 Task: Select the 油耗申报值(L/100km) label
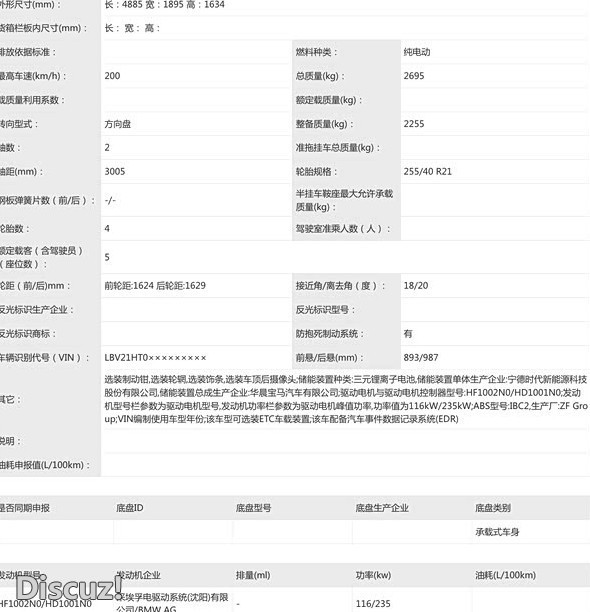pyautogui.click(x=45, y=465)
